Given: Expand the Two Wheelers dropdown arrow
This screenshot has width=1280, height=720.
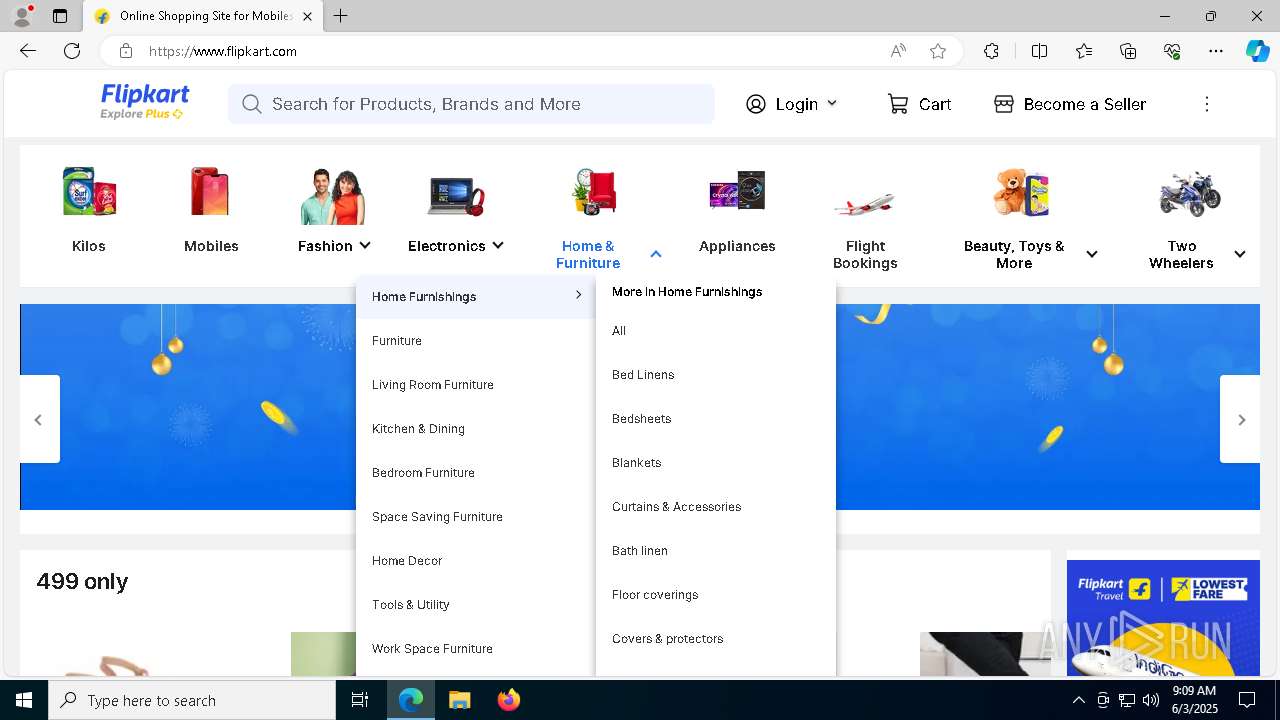Looking at the screenshot, I should [1240, 254].
